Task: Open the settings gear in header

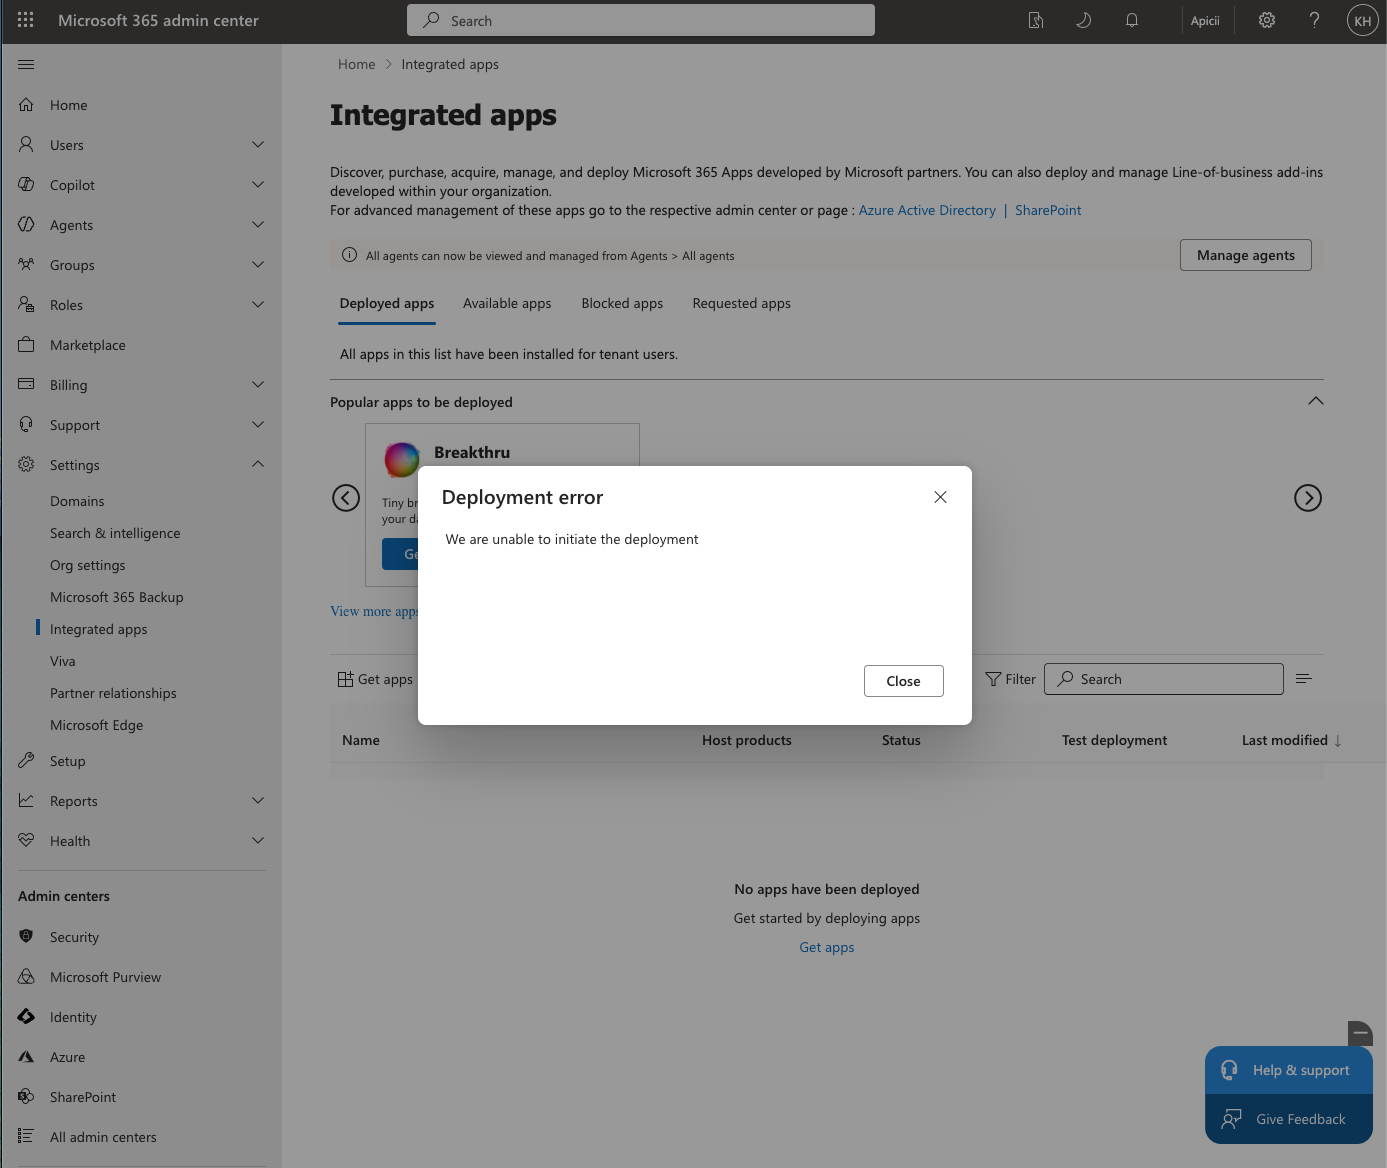Action: (x=1267, y=20)
